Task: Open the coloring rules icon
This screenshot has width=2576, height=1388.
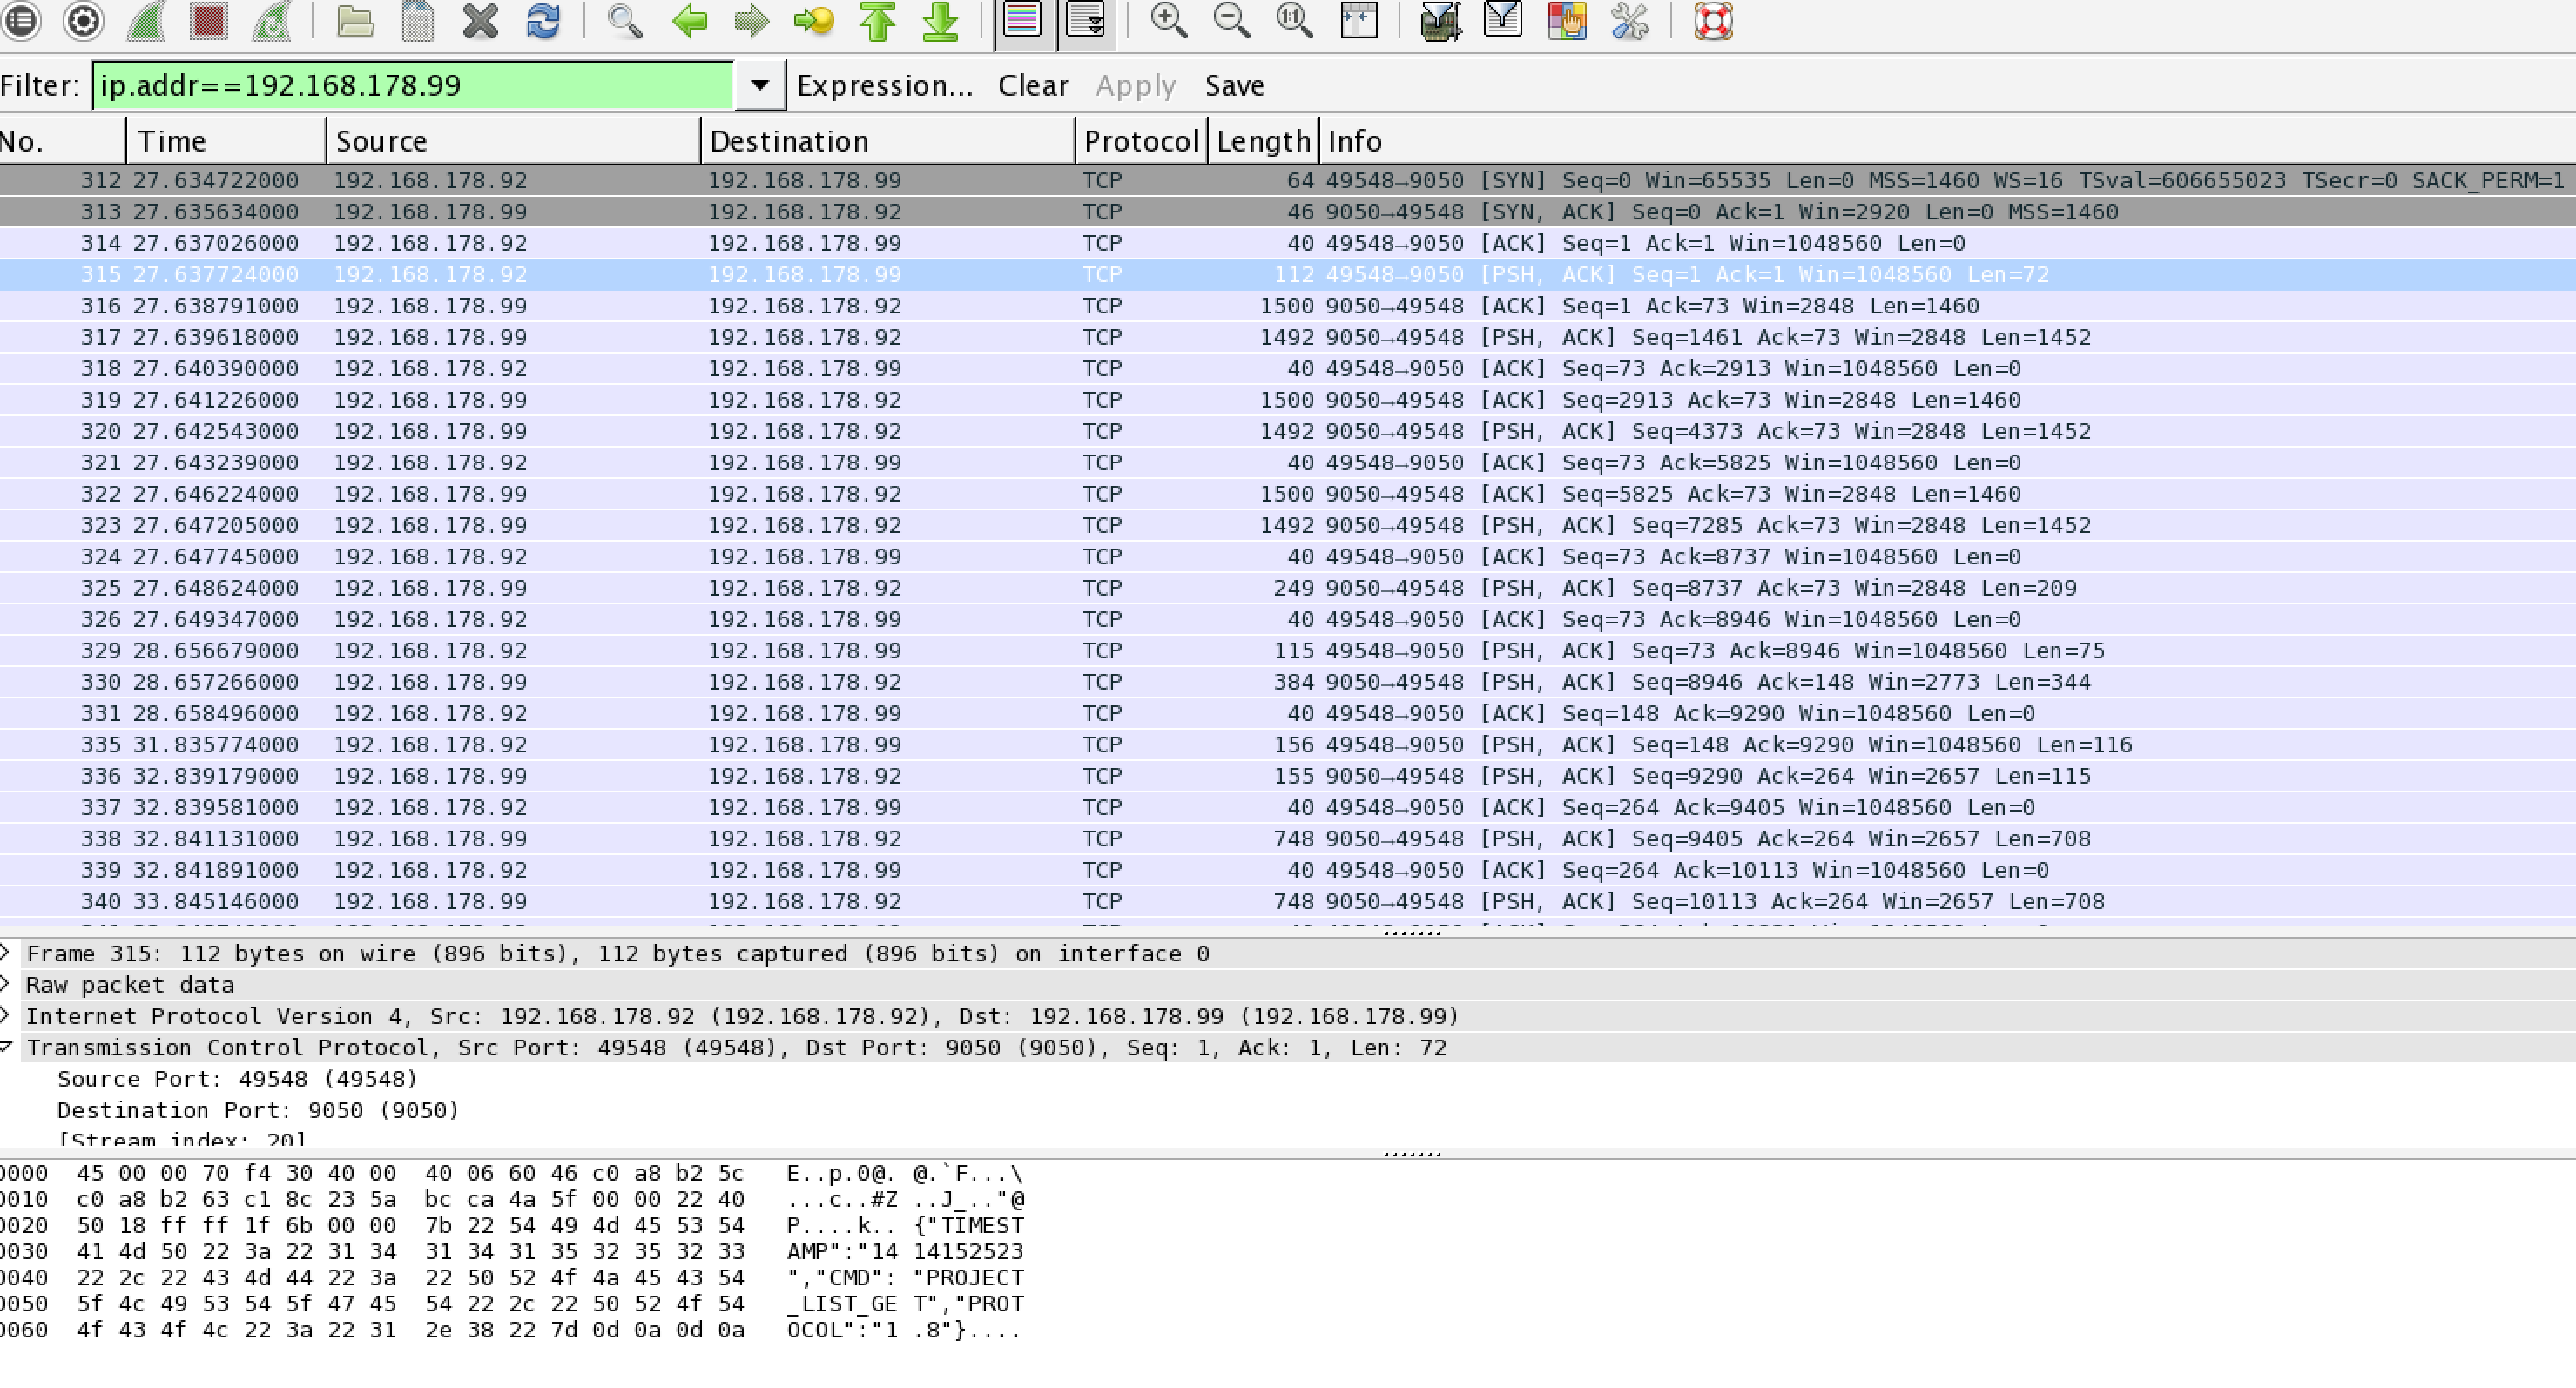Action: pos(1566,20)
